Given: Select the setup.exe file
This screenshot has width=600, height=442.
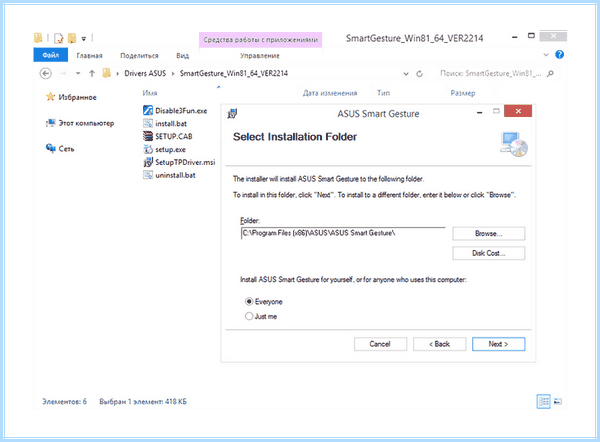Looking at the screenshot, I should 170,149.
